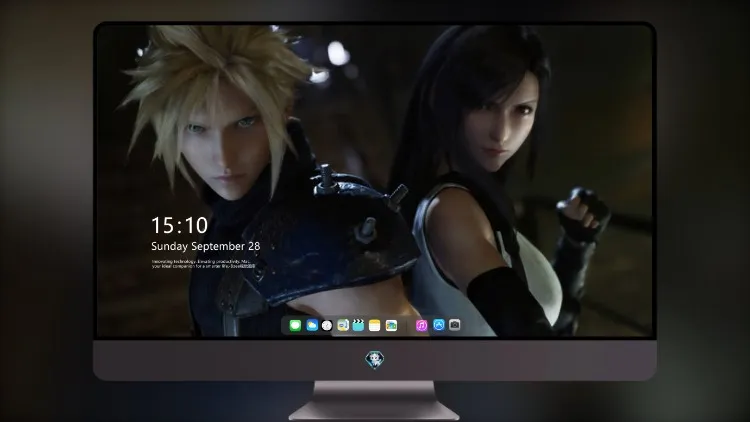Click the small tagline text below the date

(x=203, y=264)
